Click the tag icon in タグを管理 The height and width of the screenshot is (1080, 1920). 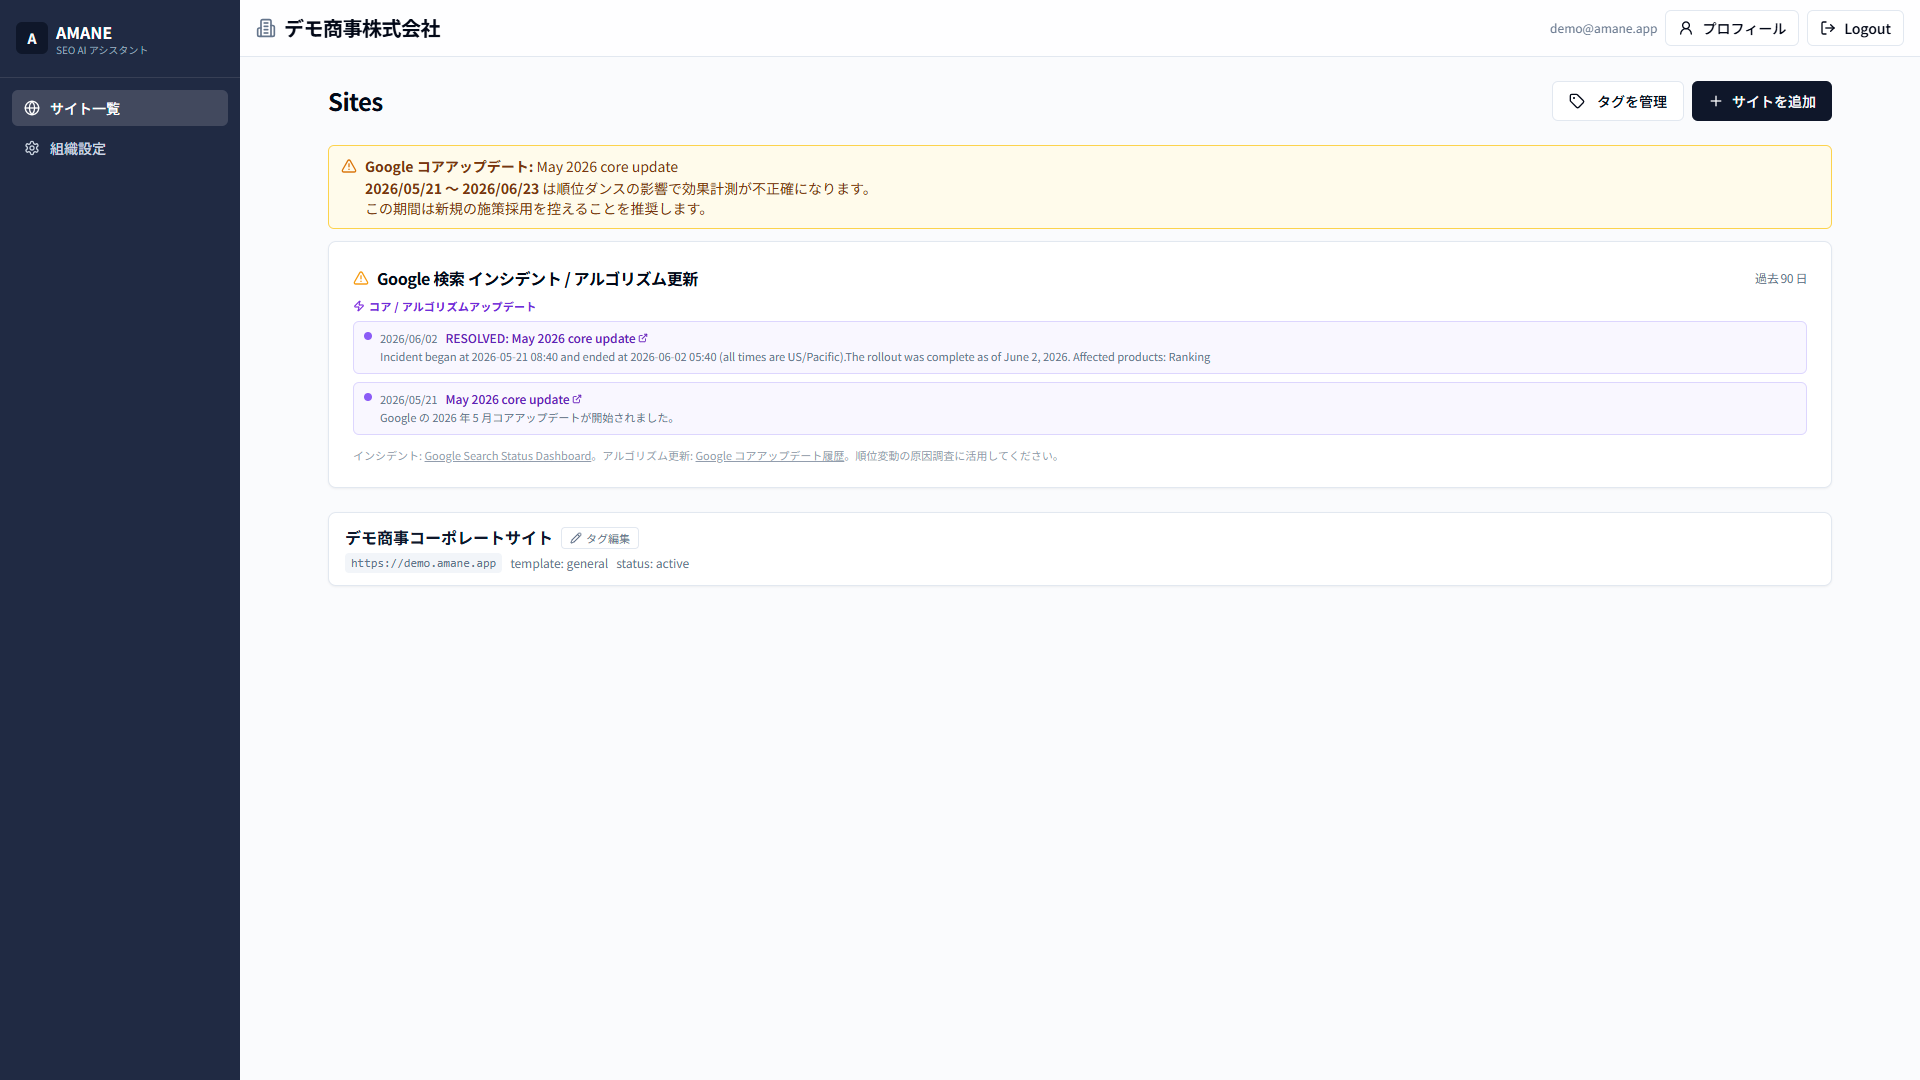(1577, 101)
